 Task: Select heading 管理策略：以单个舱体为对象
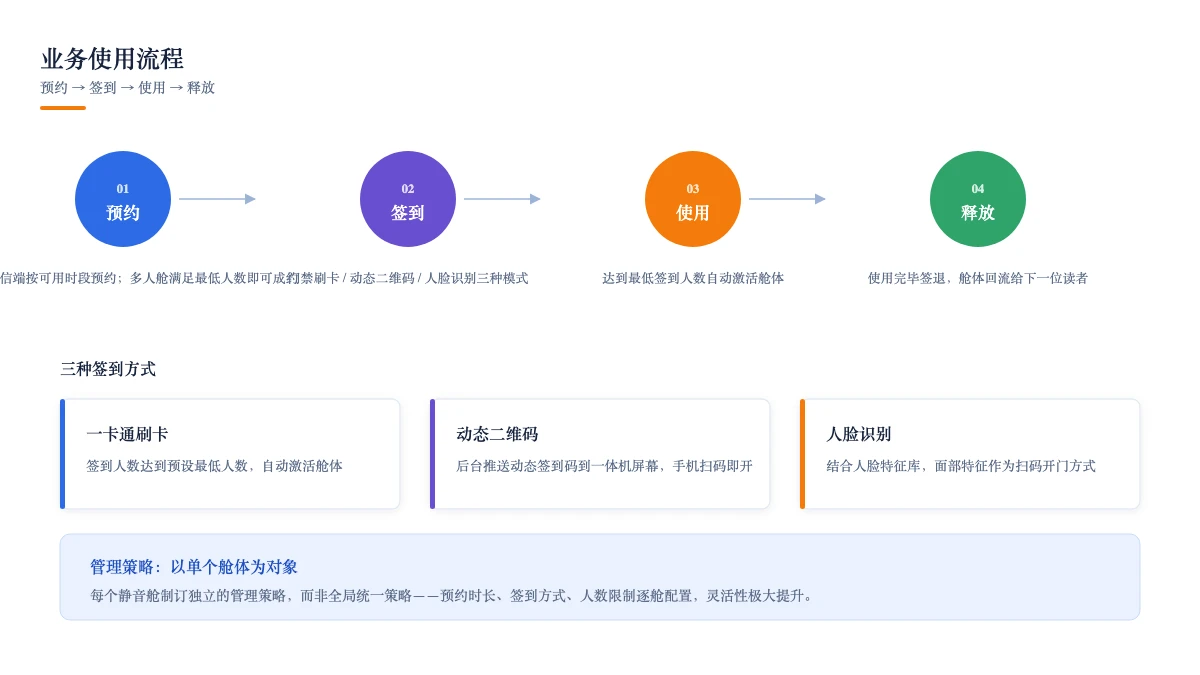194,567
